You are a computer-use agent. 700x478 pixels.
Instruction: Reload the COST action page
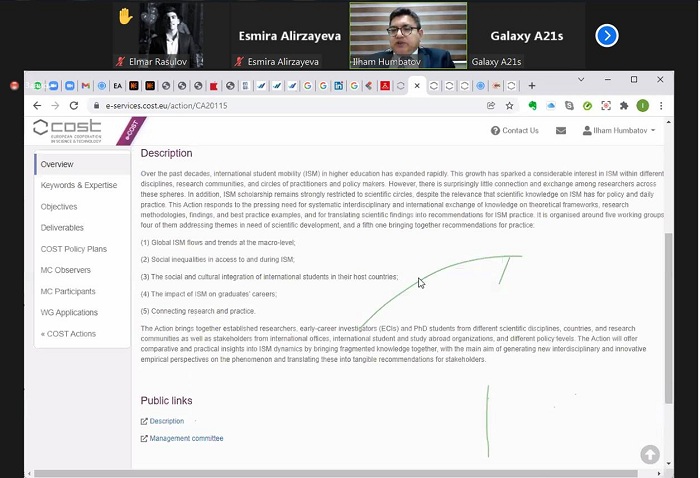coord(74,106)
